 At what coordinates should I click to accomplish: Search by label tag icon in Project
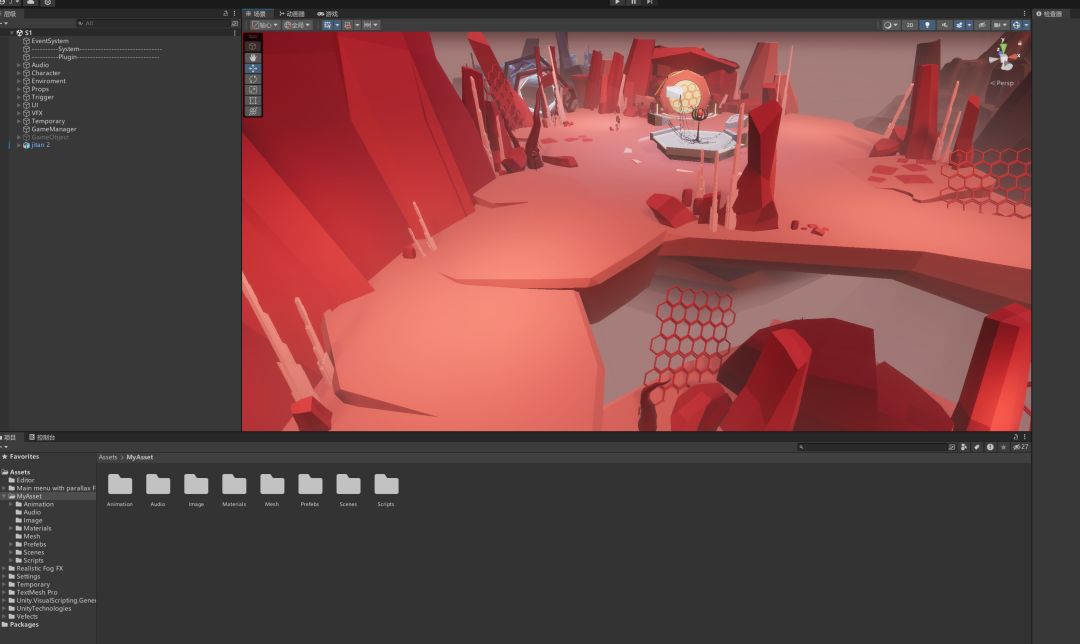click(977, 447)
